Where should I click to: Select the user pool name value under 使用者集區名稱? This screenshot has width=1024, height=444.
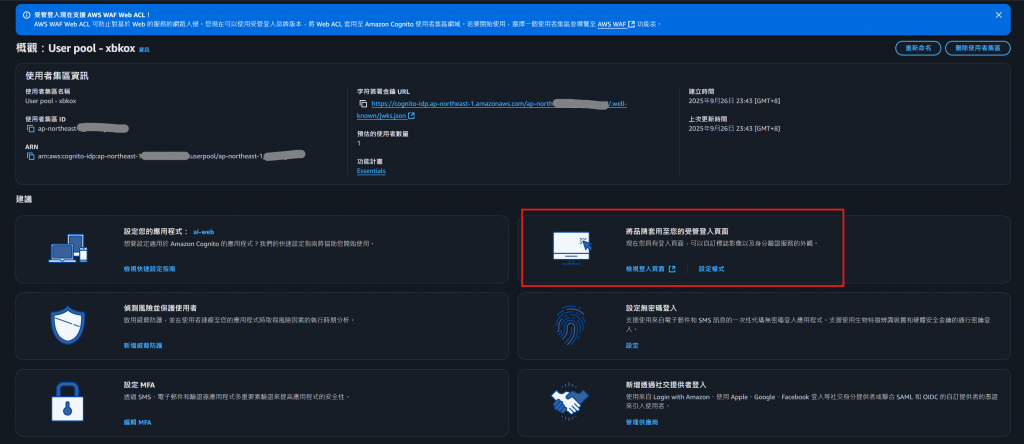(50, 101)
